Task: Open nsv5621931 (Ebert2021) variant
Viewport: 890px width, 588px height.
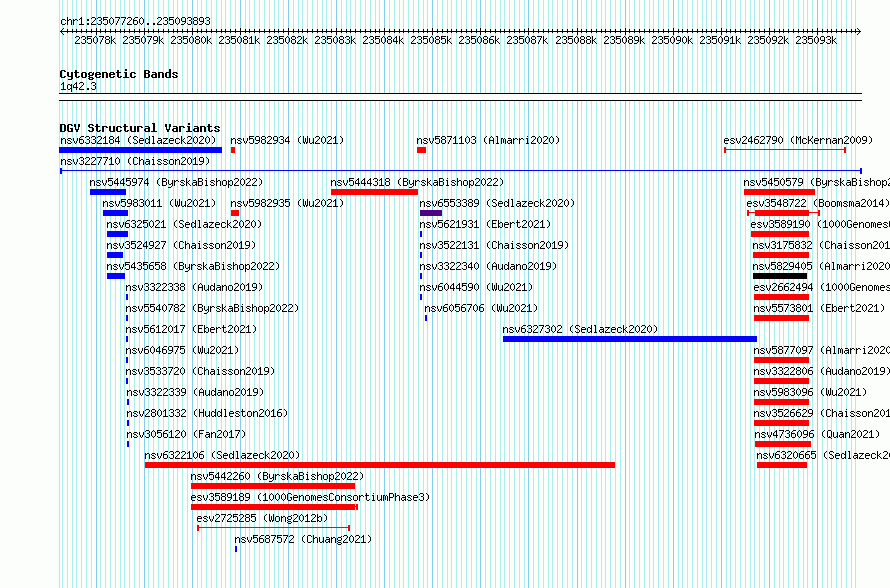Action: pos(485,224)
